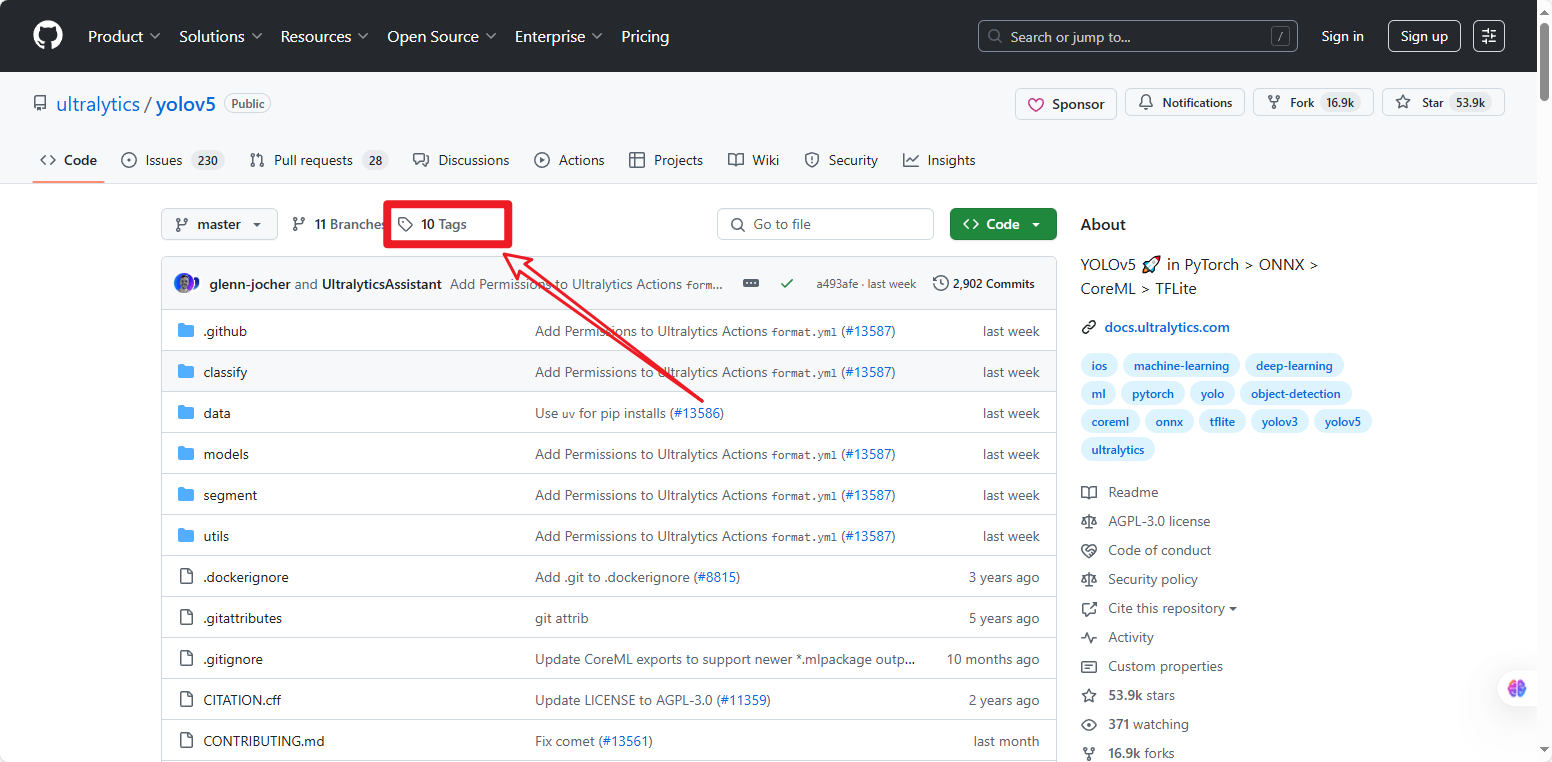View the Insights tab
Image resolution: width=1552 pixels, height=762 pixels.
[x=939, y=160]
